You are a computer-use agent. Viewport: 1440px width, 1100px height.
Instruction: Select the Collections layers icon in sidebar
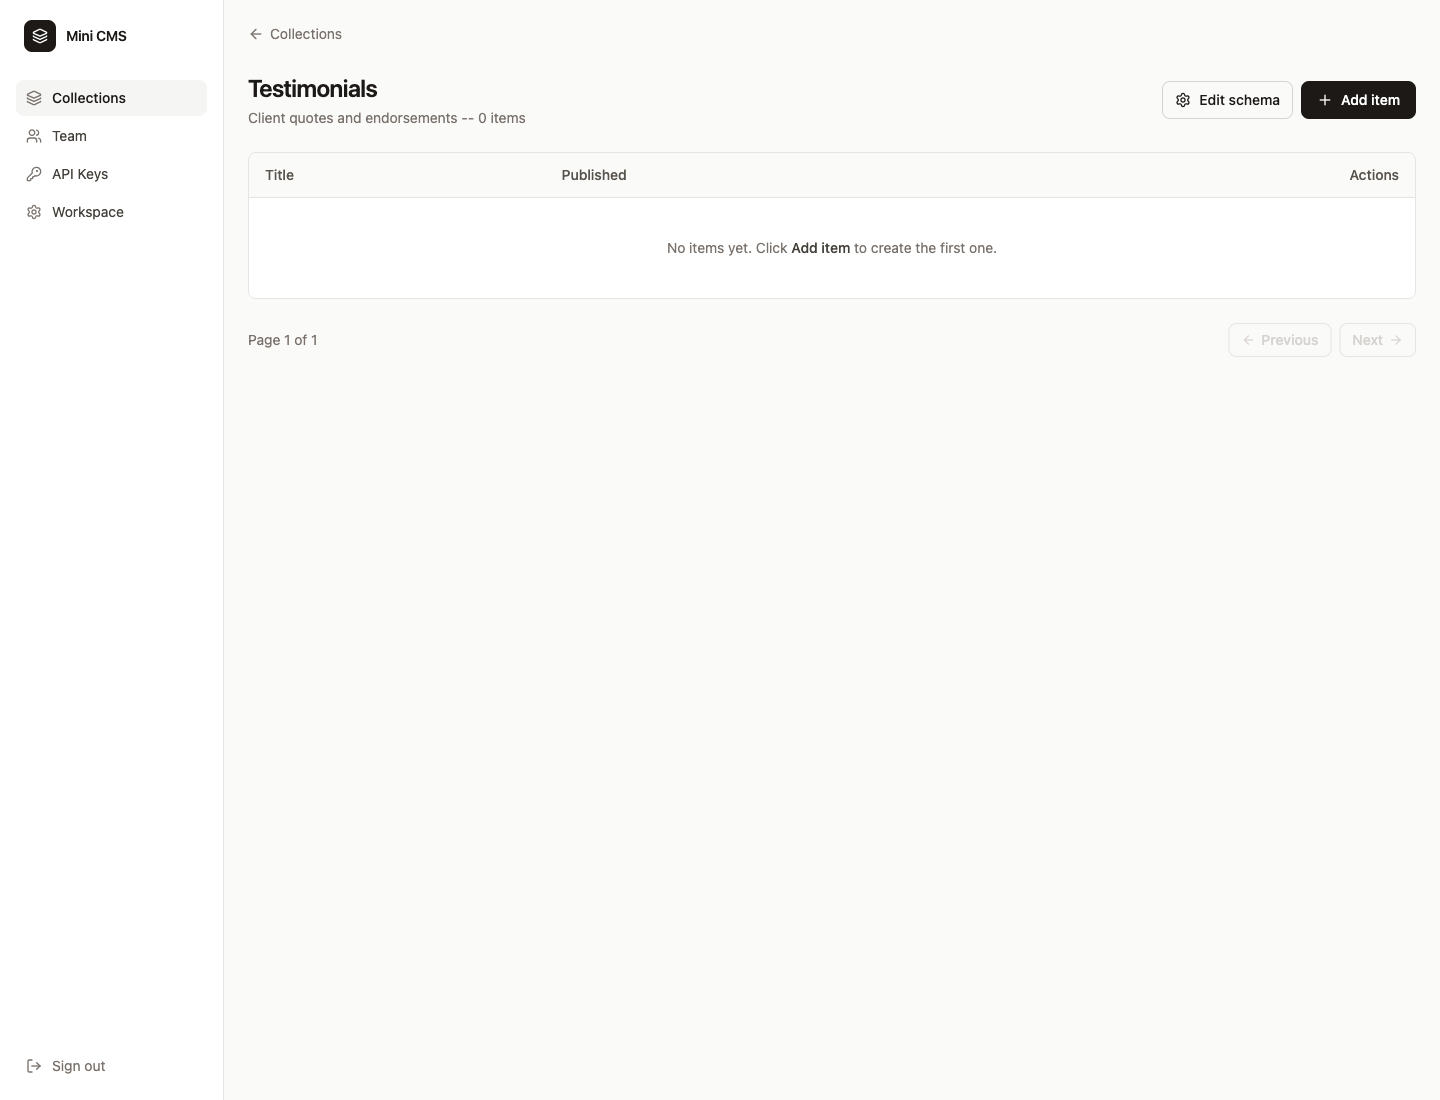pos(33,98)
